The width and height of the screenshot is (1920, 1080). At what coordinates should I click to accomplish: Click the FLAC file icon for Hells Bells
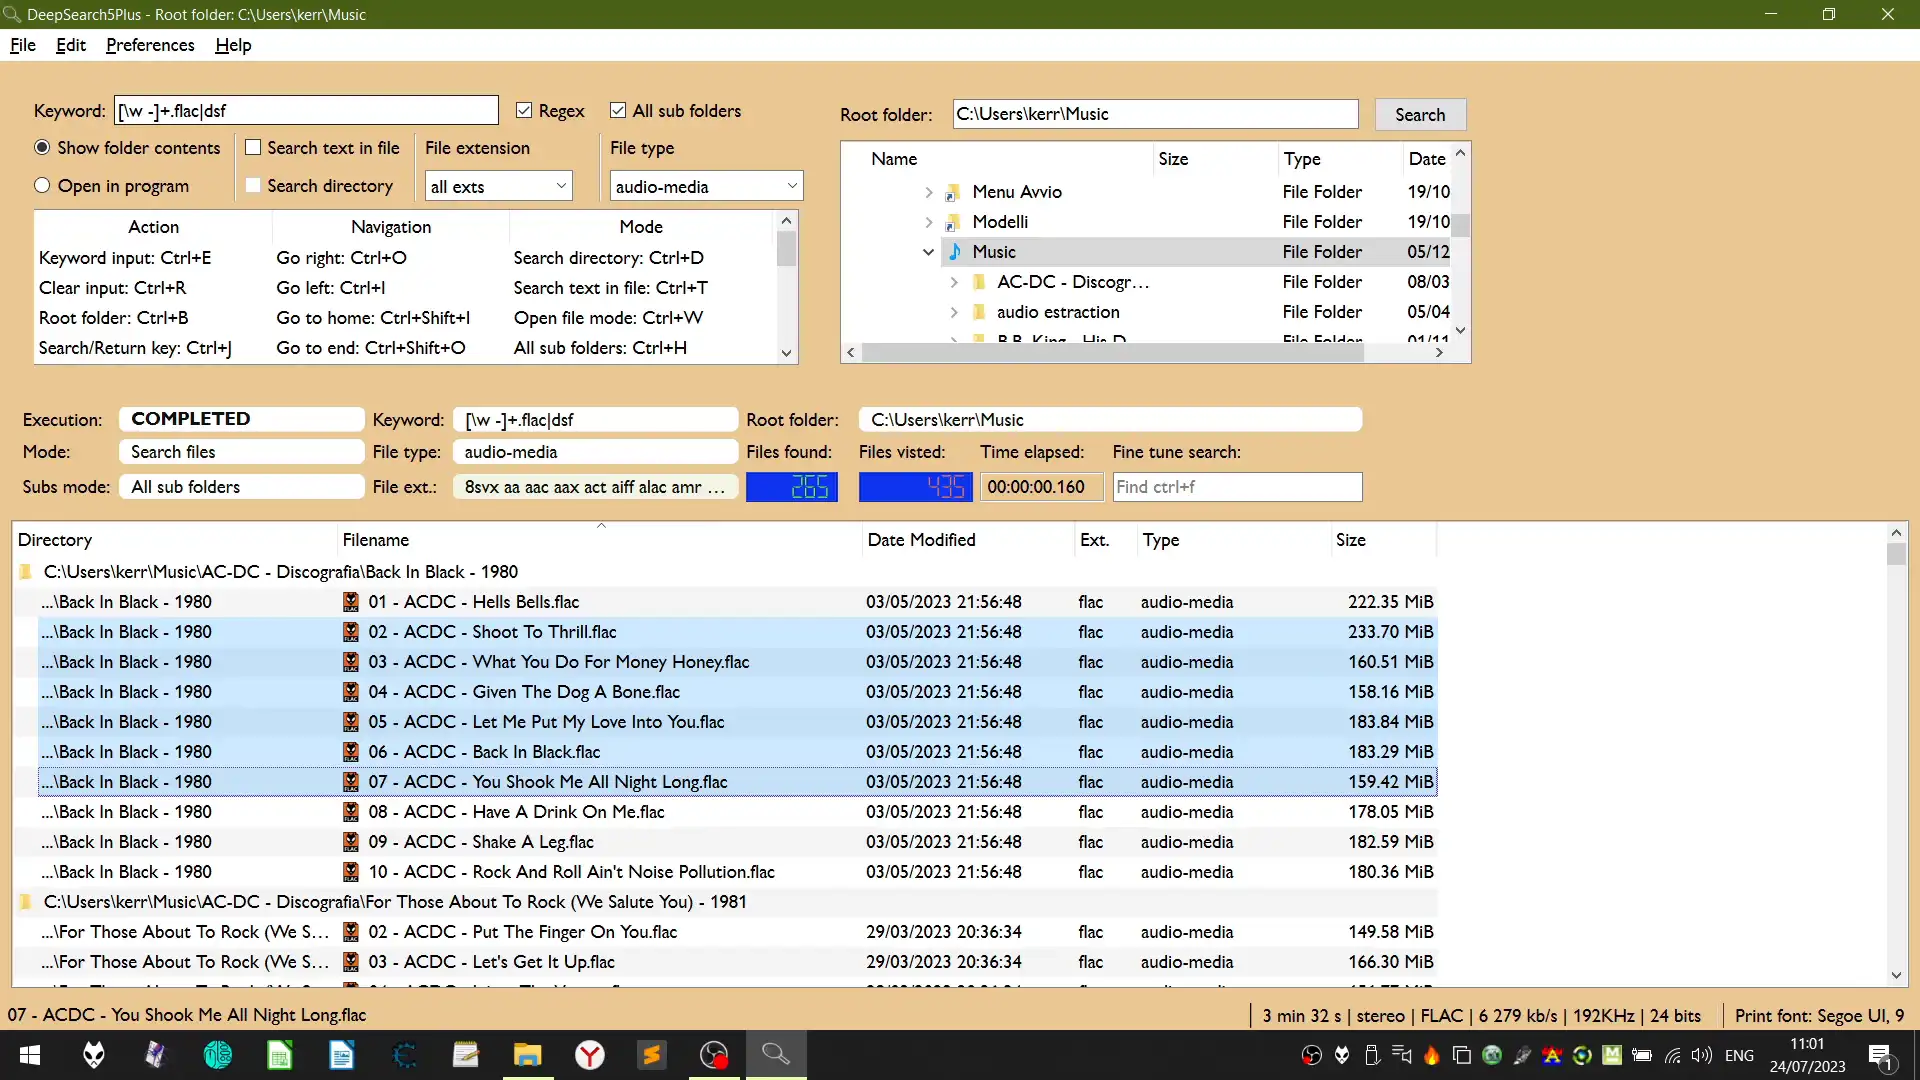[x=350, y=602]
